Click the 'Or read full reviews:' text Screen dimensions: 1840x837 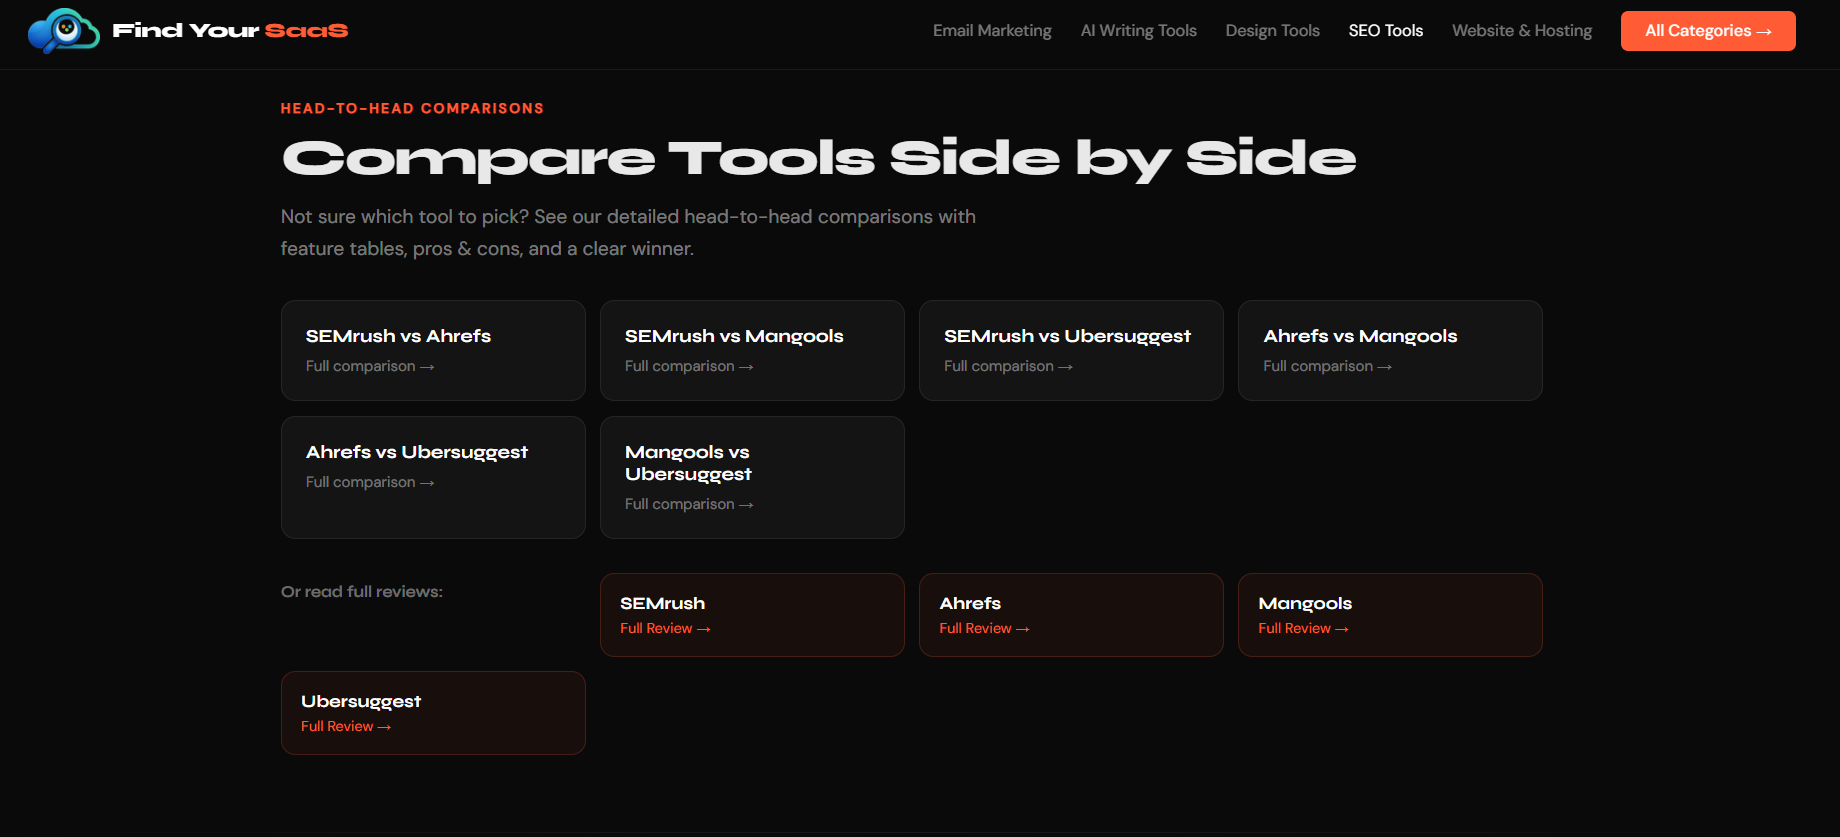point(362,592)
